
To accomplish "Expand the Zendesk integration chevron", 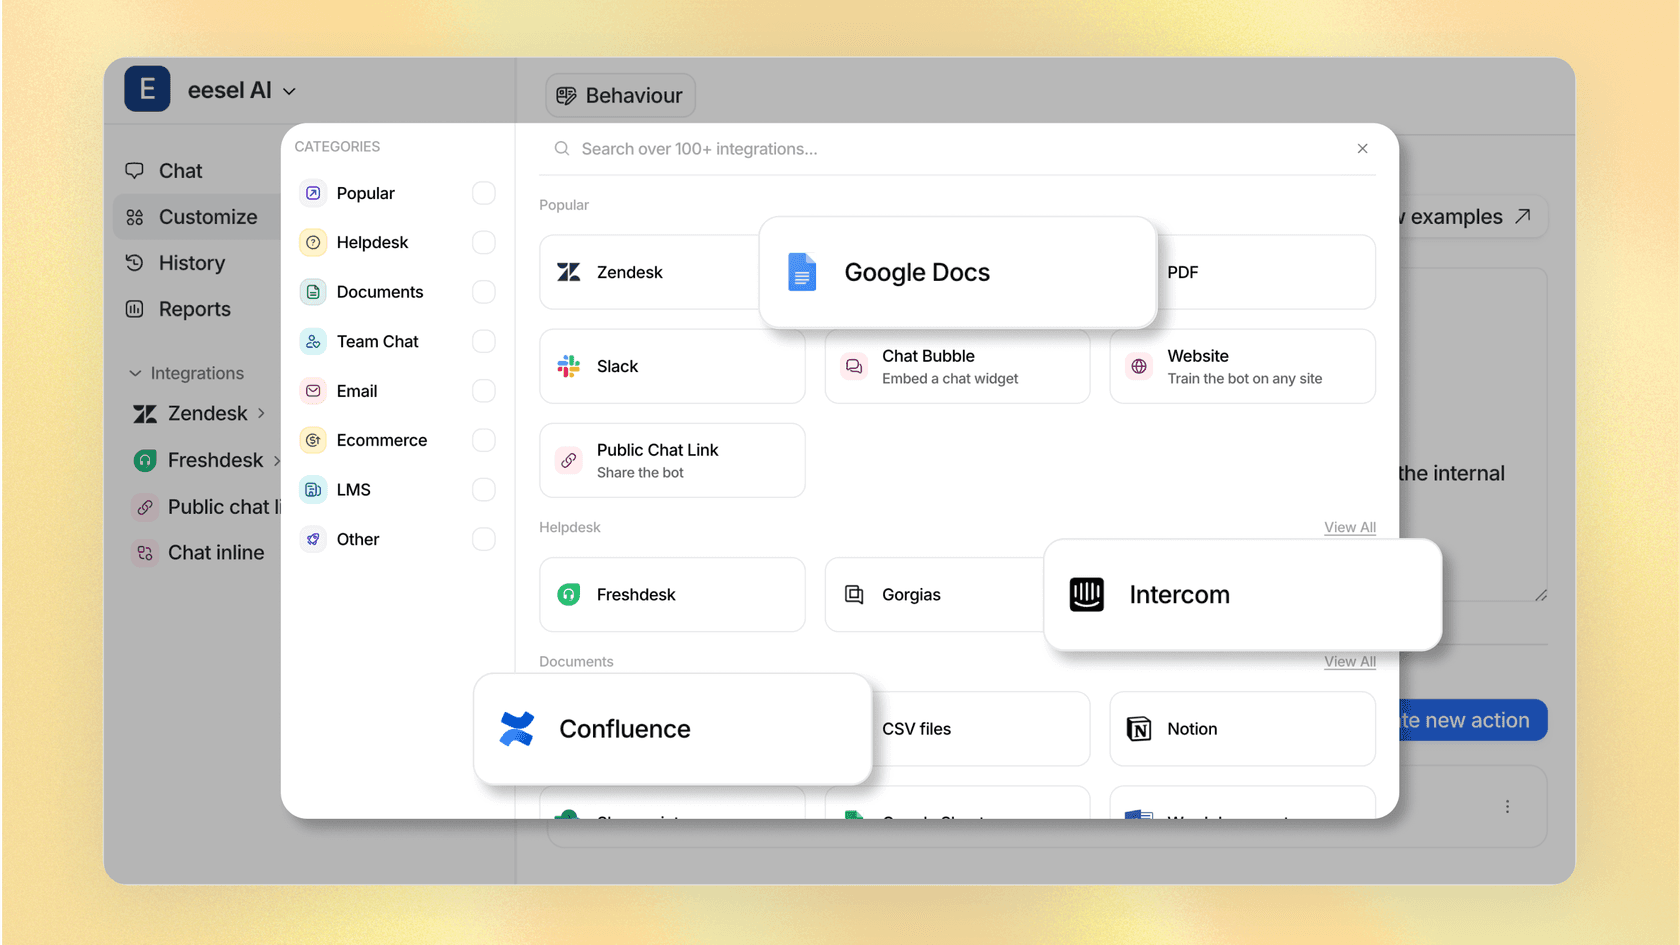I will [x=262, y=413].
